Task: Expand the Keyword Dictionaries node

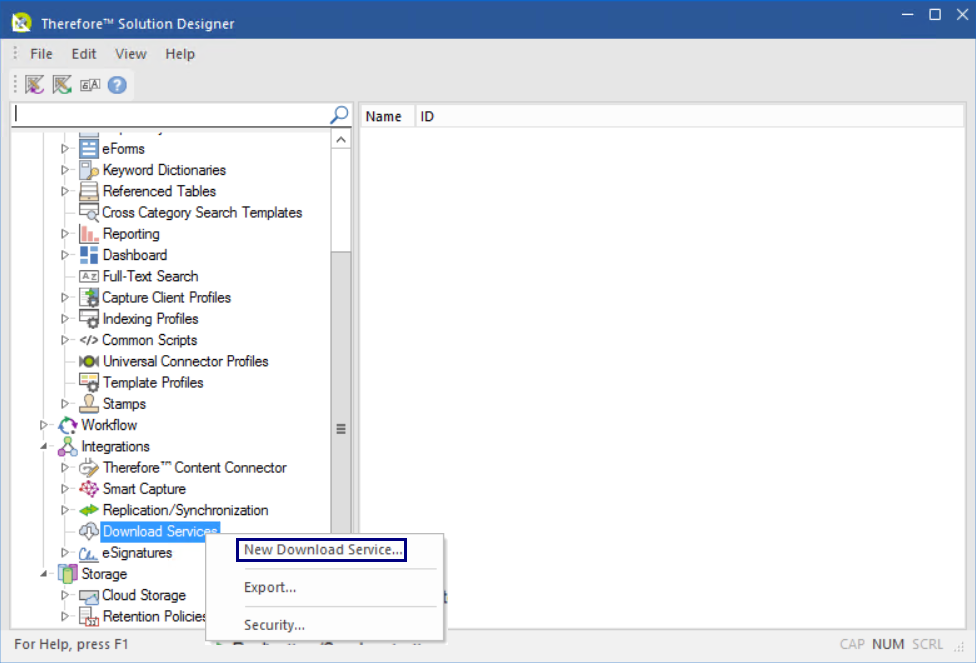Action: point(65,170)
